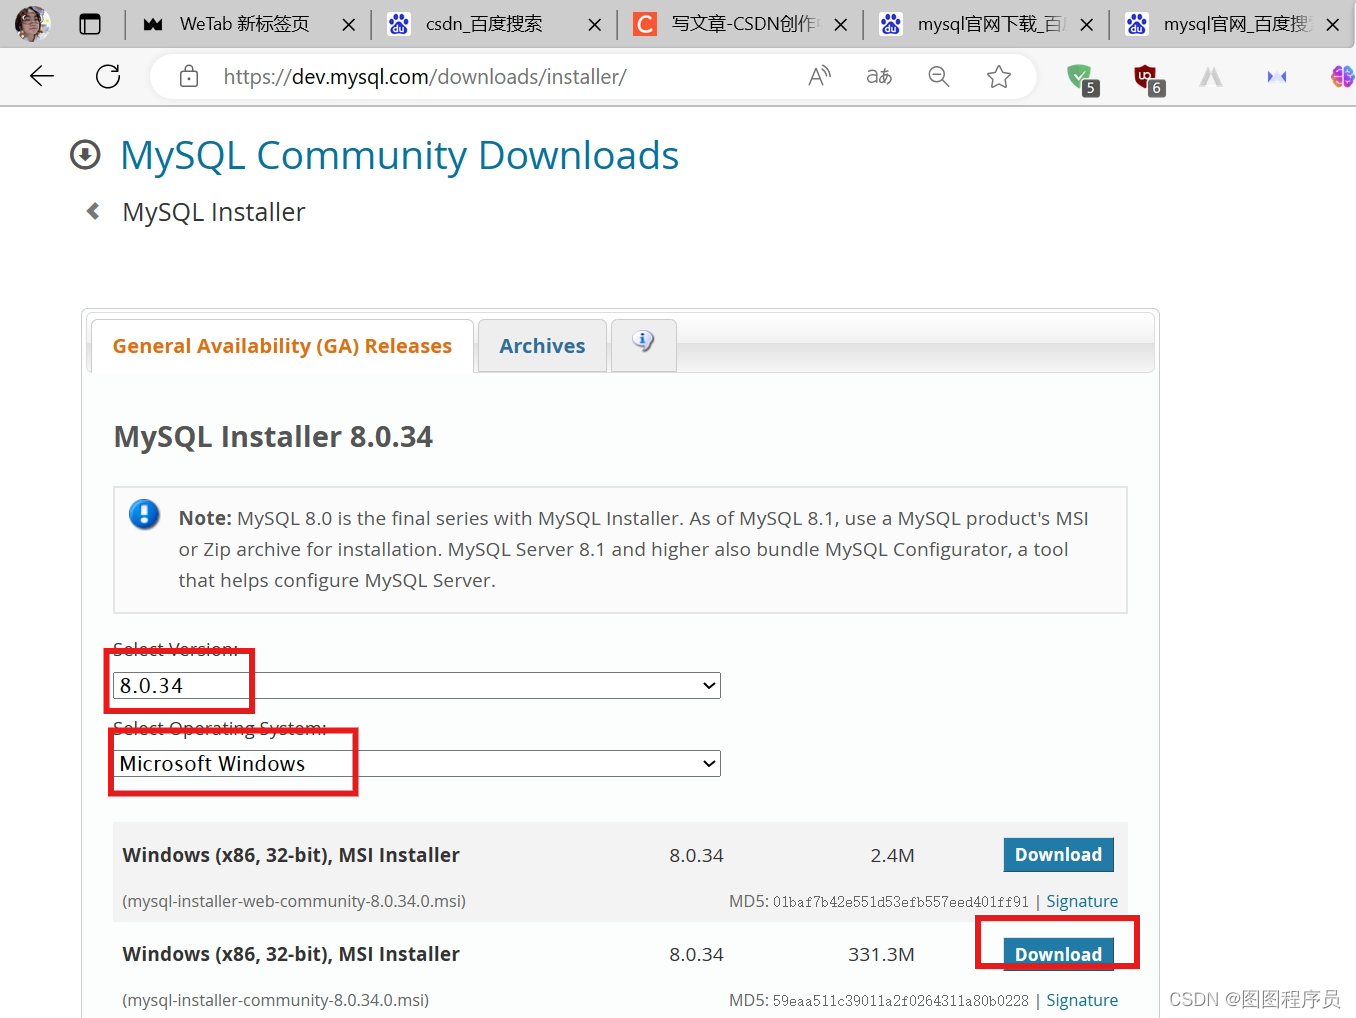1356x1018 pixels.
Task: Close the WeTab 新标签页 tab
Action: [348, 25]
